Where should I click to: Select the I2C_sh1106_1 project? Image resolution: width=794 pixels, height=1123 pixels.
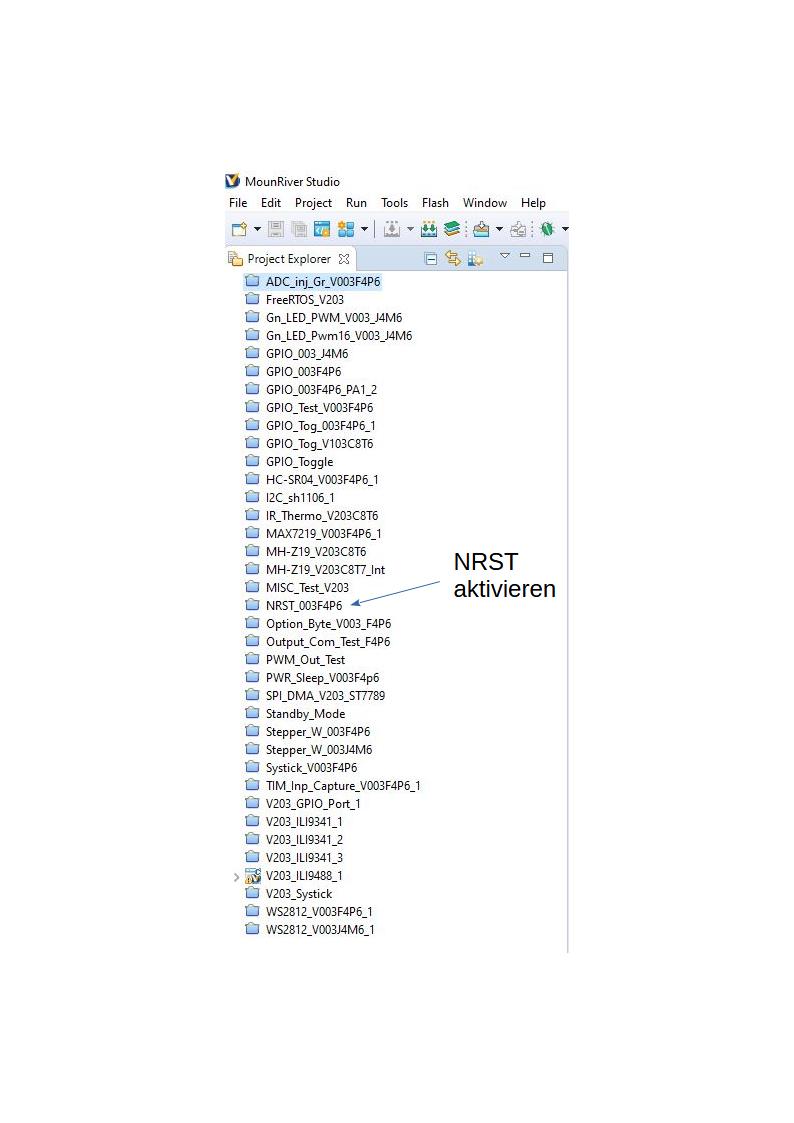(x=300, y=498)
